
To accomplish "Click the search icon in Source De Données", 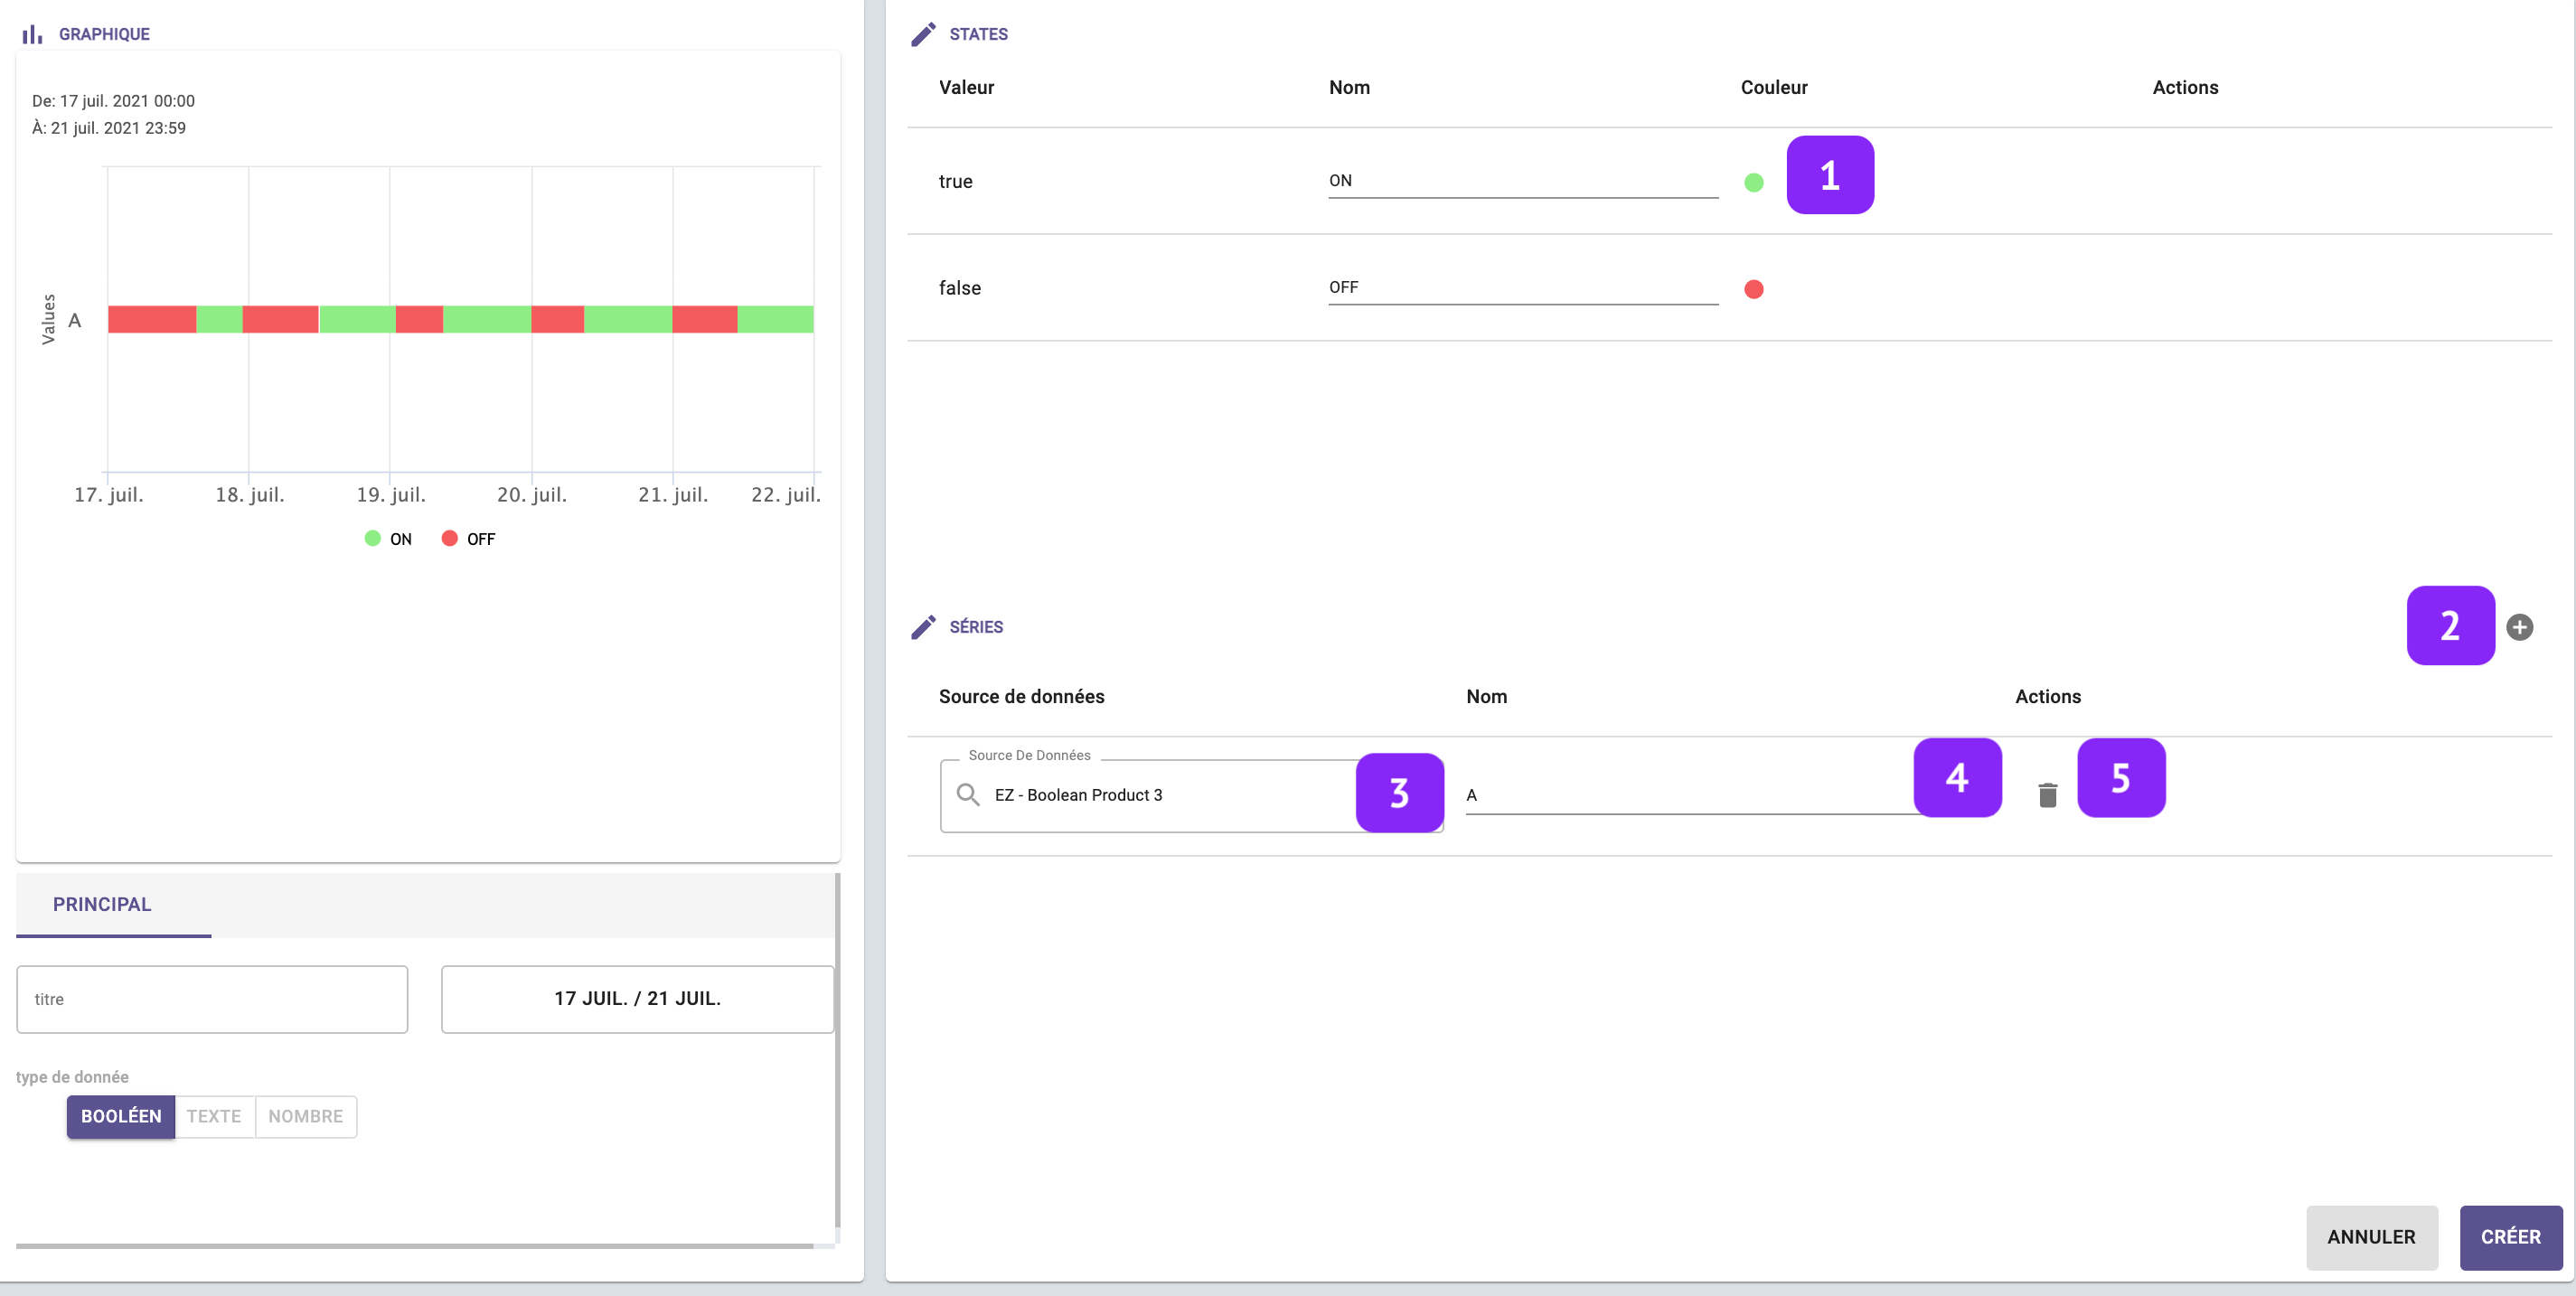I will pyautogui.click(x=967, y=795).
